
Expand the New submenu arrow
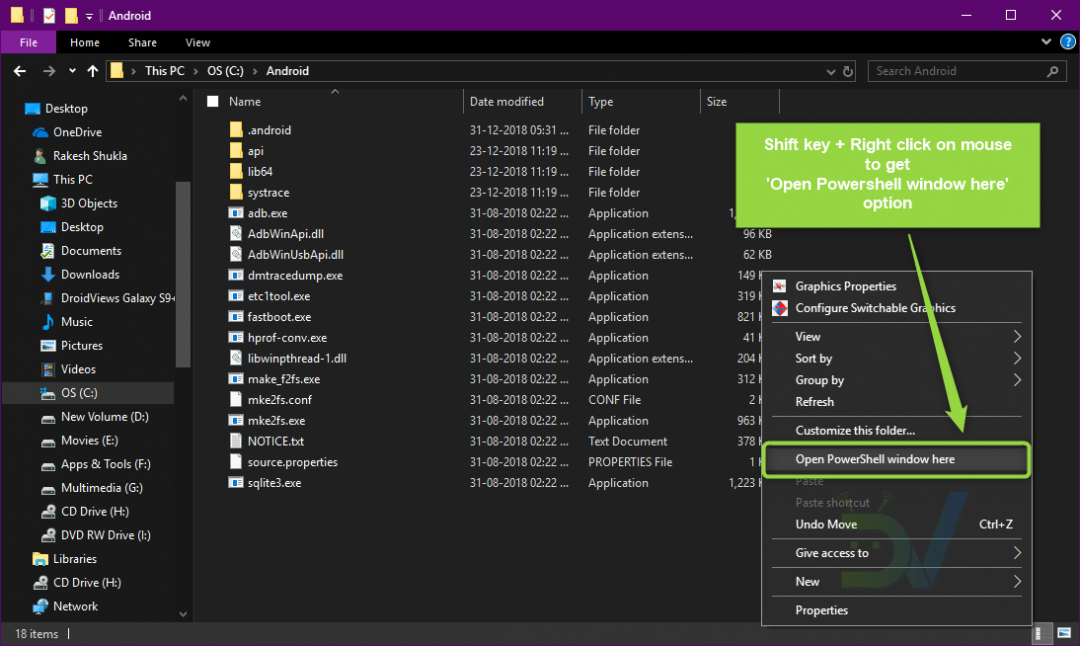click(x=1017, y=582)
